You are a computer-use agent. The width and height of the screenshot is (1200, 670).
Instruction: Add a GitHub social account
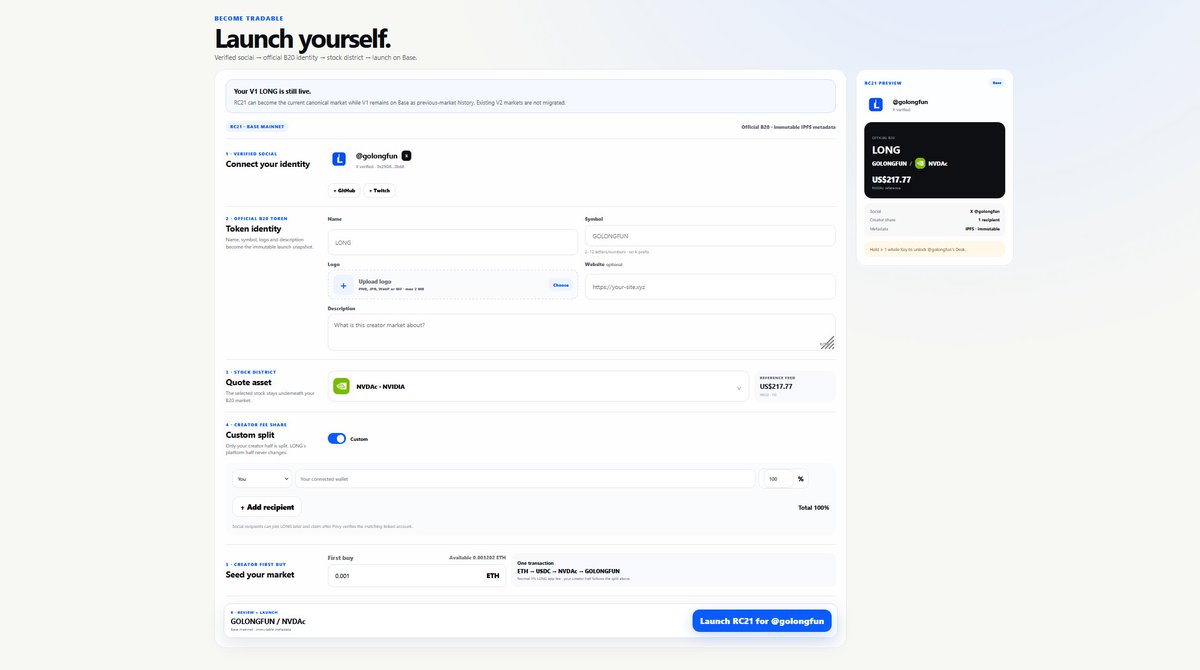click(343, 189)
